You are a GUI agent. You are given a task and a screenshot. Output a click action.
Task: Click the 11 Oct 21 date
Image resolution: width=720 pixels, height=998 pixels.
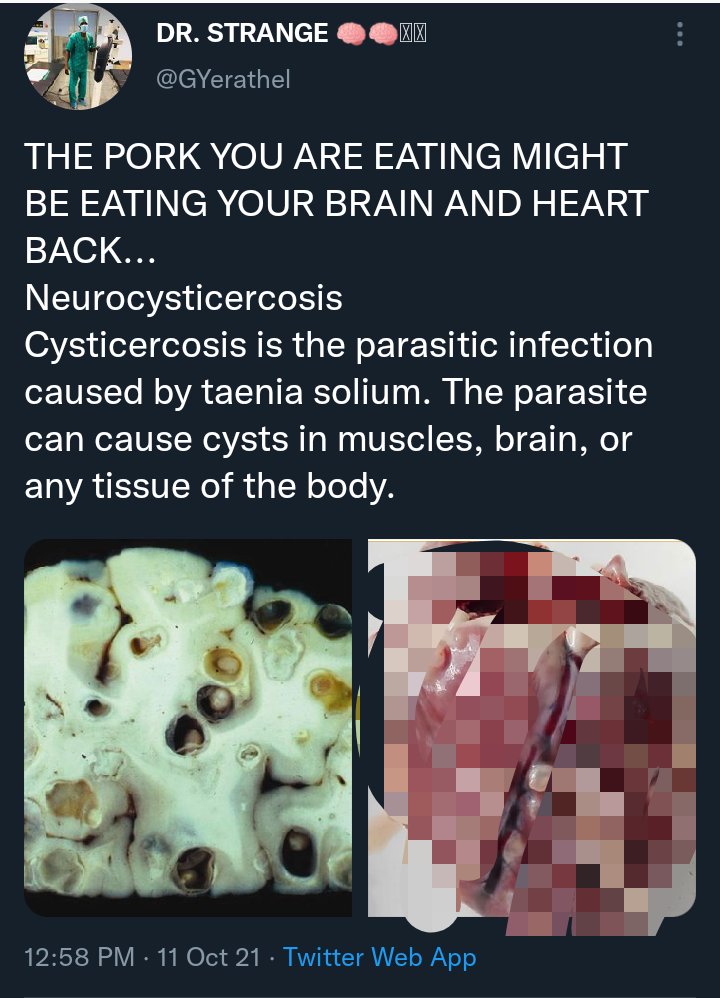click(x=209, y=957)
